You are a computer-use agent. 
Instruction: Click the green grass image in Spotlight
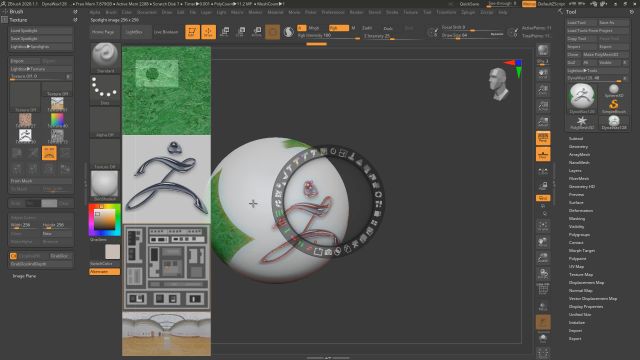click(x=167, y=91)
